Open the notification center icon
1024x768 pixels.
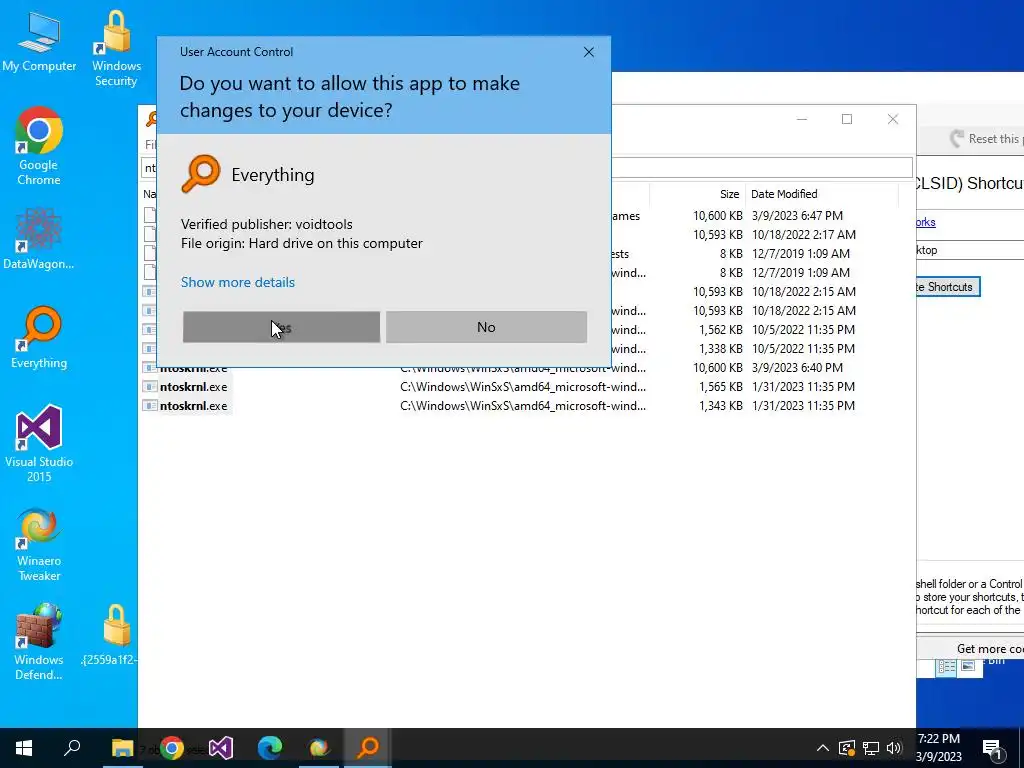click(992, 748)
